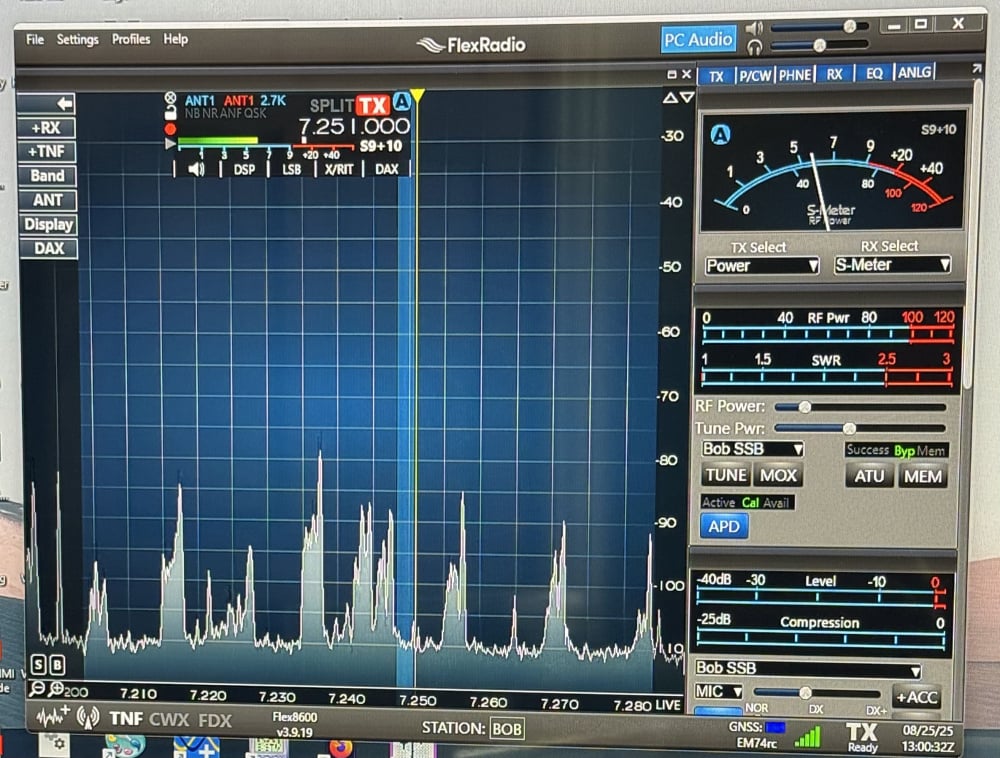The image size is (1000, 758).
Task: Expand the DSP options on the slice
Action: coord(244,170)
